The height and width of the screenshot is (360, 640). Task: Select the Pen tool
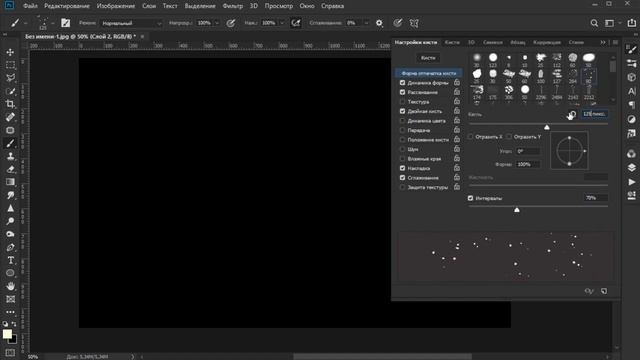pos(10,247)
